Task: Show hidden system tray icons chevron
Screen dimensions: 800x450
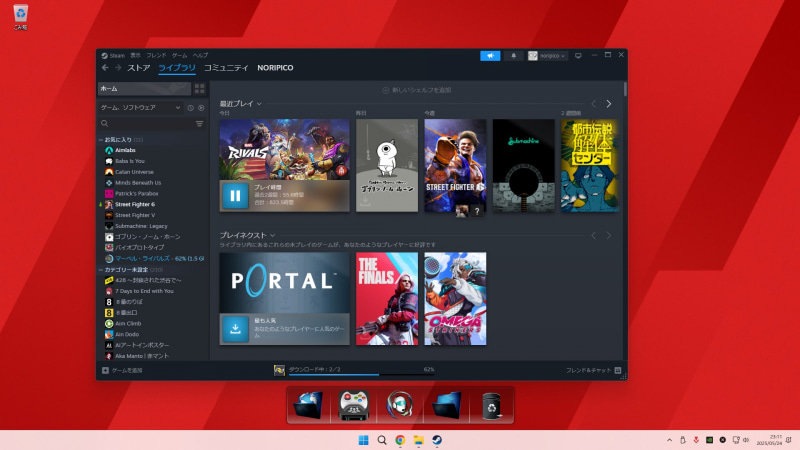Action: click(x=669, y=440)
